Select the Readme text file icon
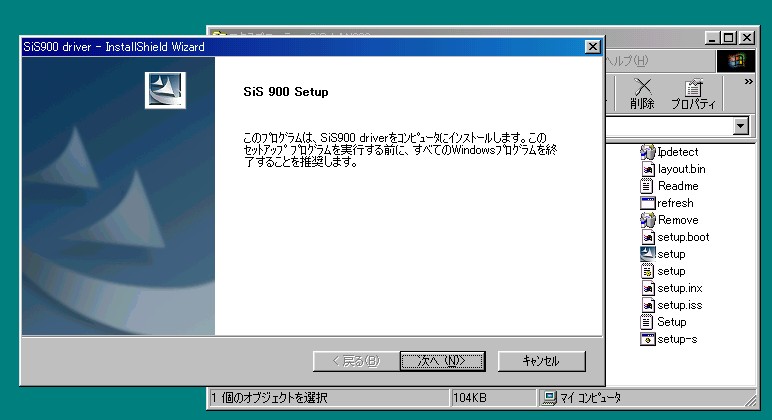This screenshot has height=420, width=772. click(x=647, y=186)
